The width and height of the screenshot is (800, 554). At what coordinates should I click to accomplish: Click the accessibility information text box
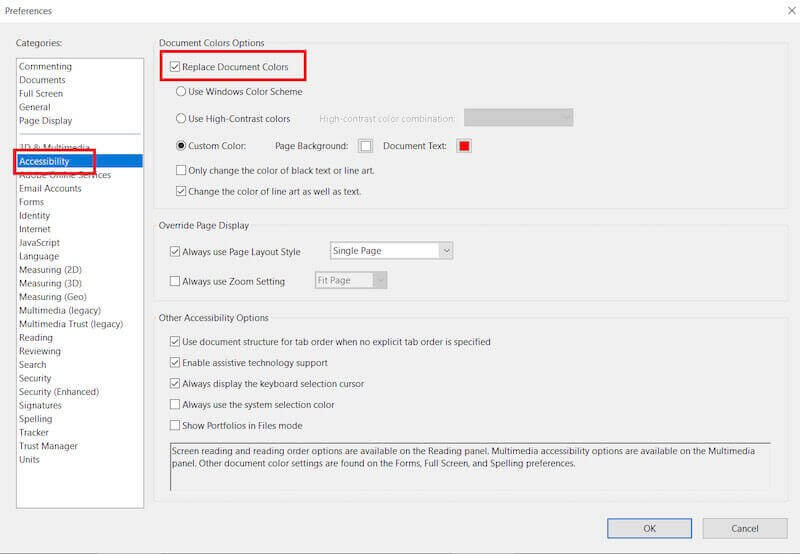tap(470, 467)
